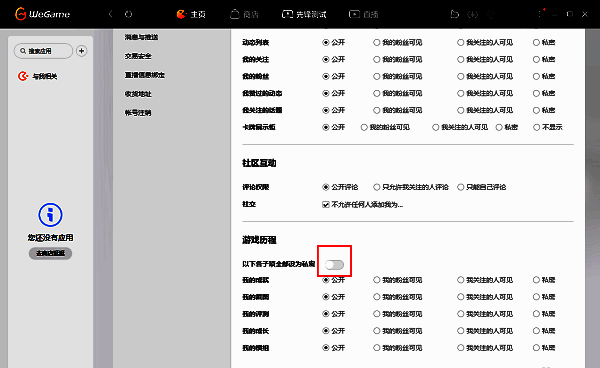Open 收货地址 settings
This screenshot has height=368, width=600.
coord(138,94)
